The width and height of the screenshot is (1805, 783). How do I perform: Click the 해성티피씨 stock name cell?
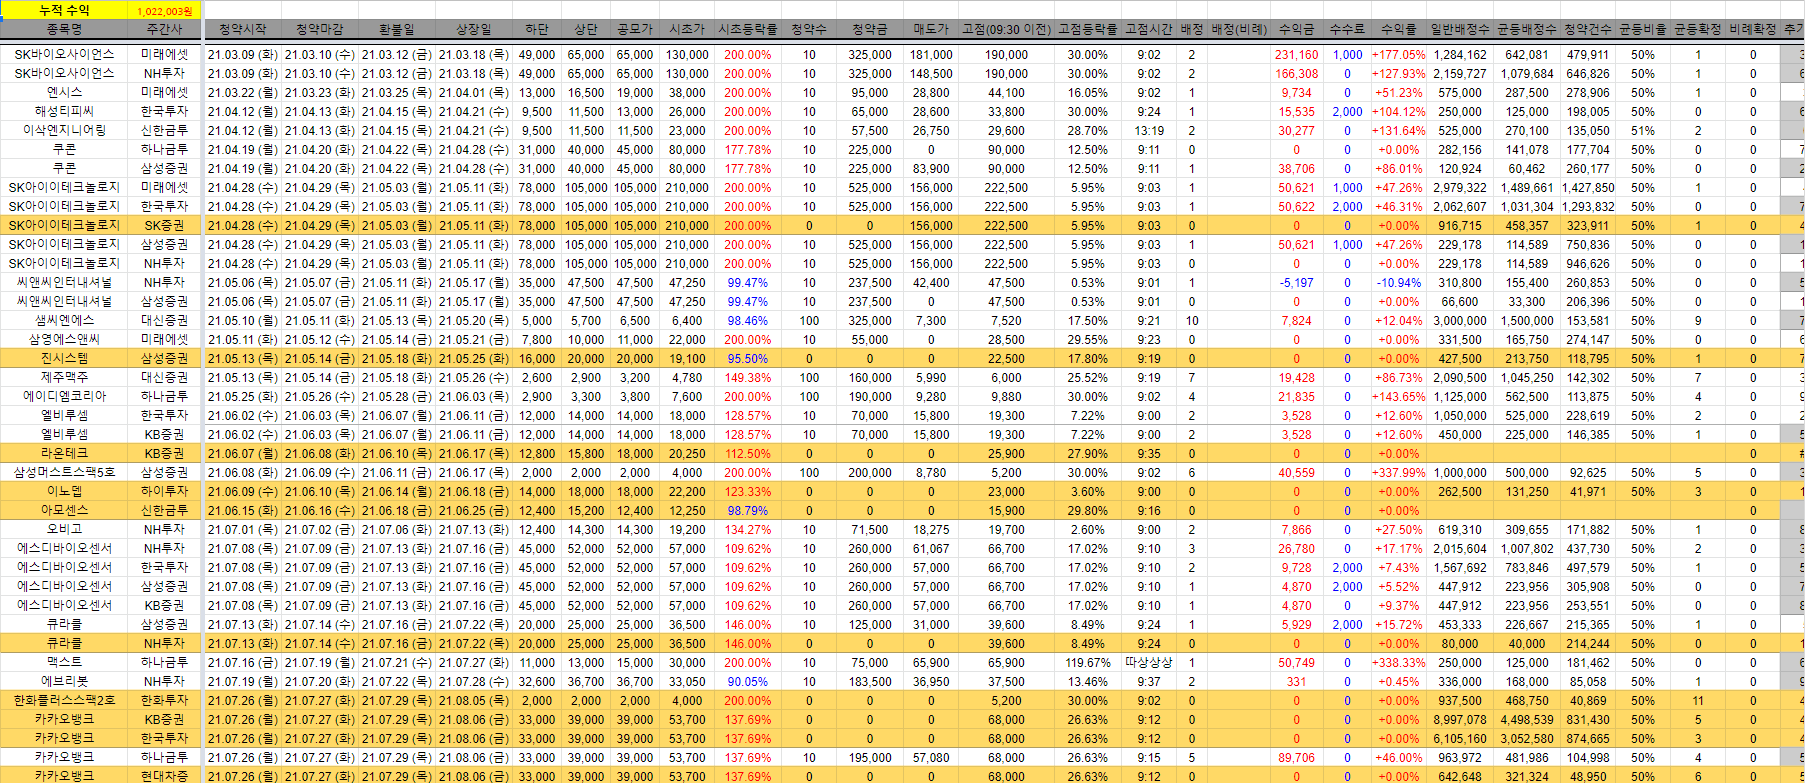click(65, 111)
